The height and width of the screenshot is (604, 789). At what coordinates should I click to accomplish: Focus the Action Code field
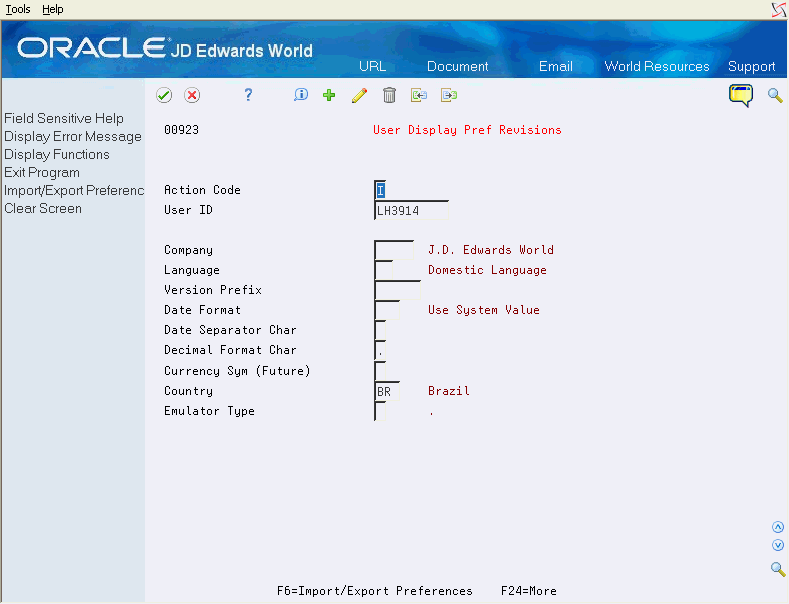pos(380,190)
